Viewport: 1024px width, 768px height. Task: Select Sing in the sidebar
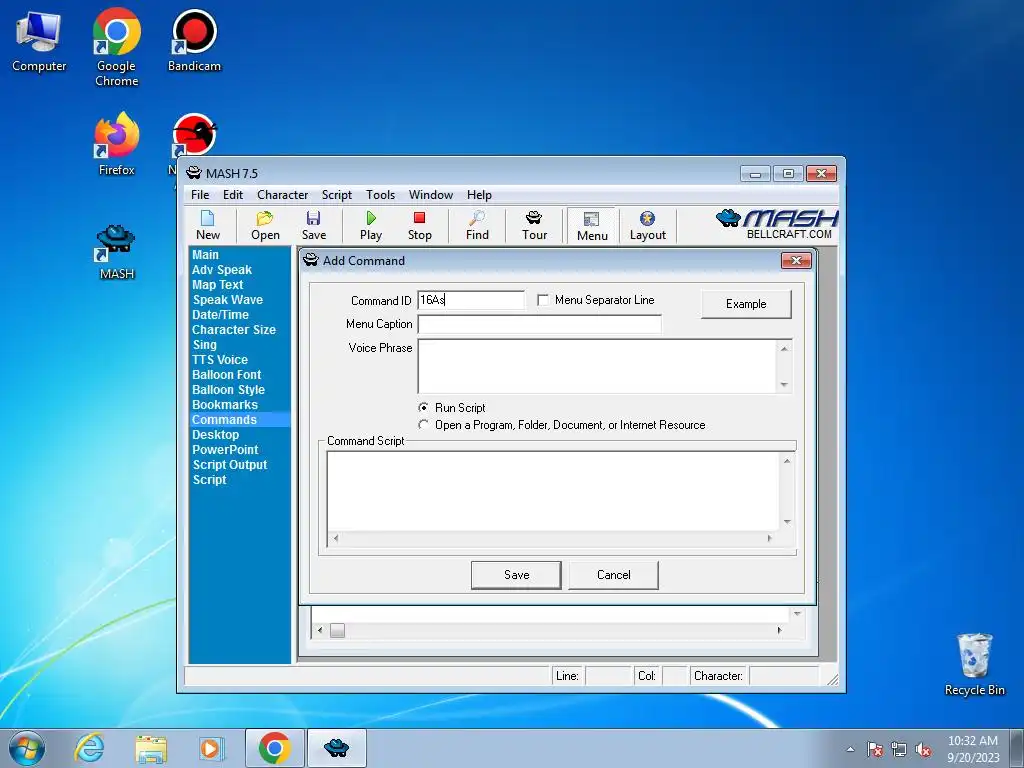(204, 345)
